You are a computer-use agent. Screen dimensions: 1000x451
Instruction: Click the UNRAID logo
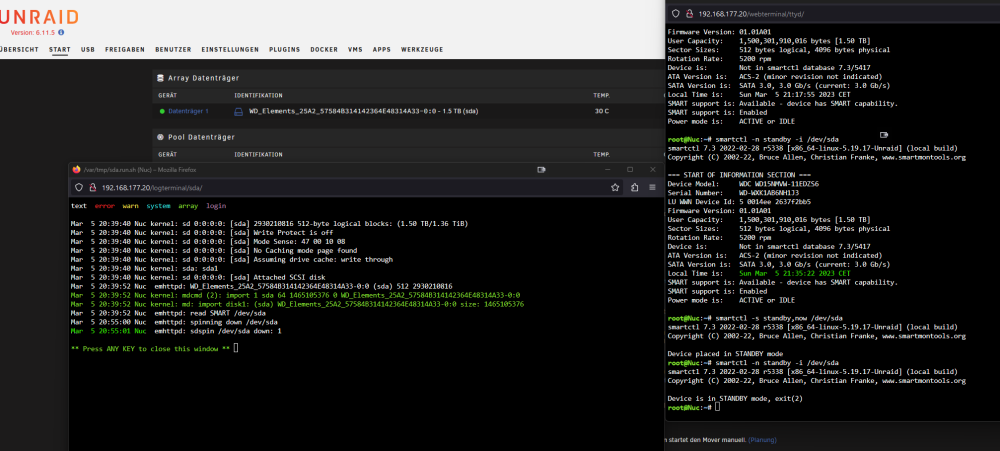pos(40,17)
